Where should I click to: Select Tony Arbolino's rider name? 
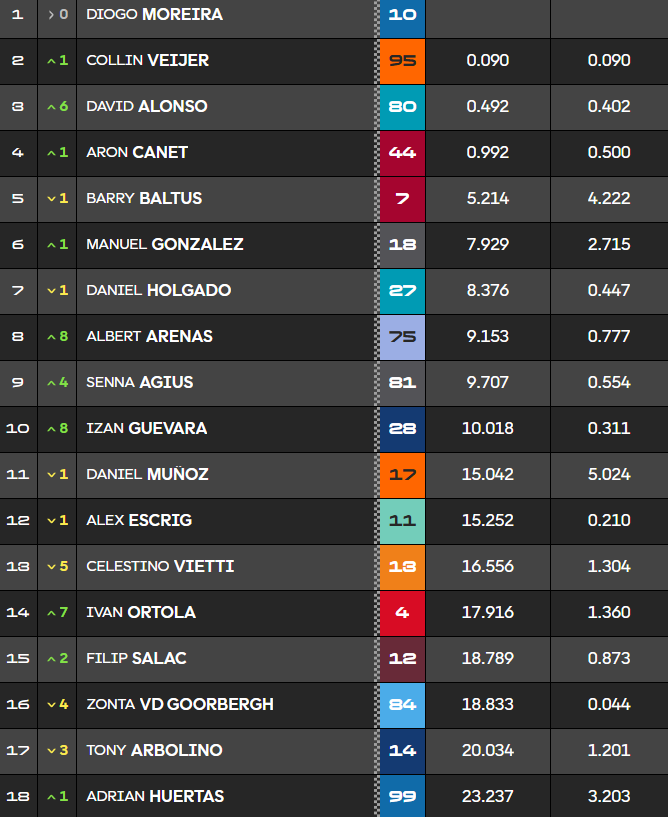154,751
